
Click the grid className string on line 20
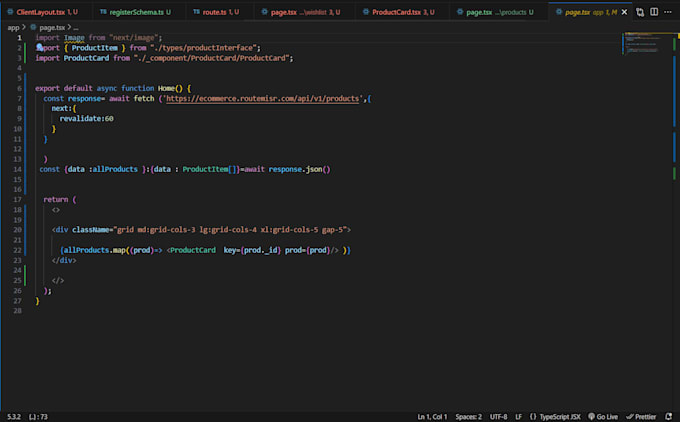pos(230,230)
